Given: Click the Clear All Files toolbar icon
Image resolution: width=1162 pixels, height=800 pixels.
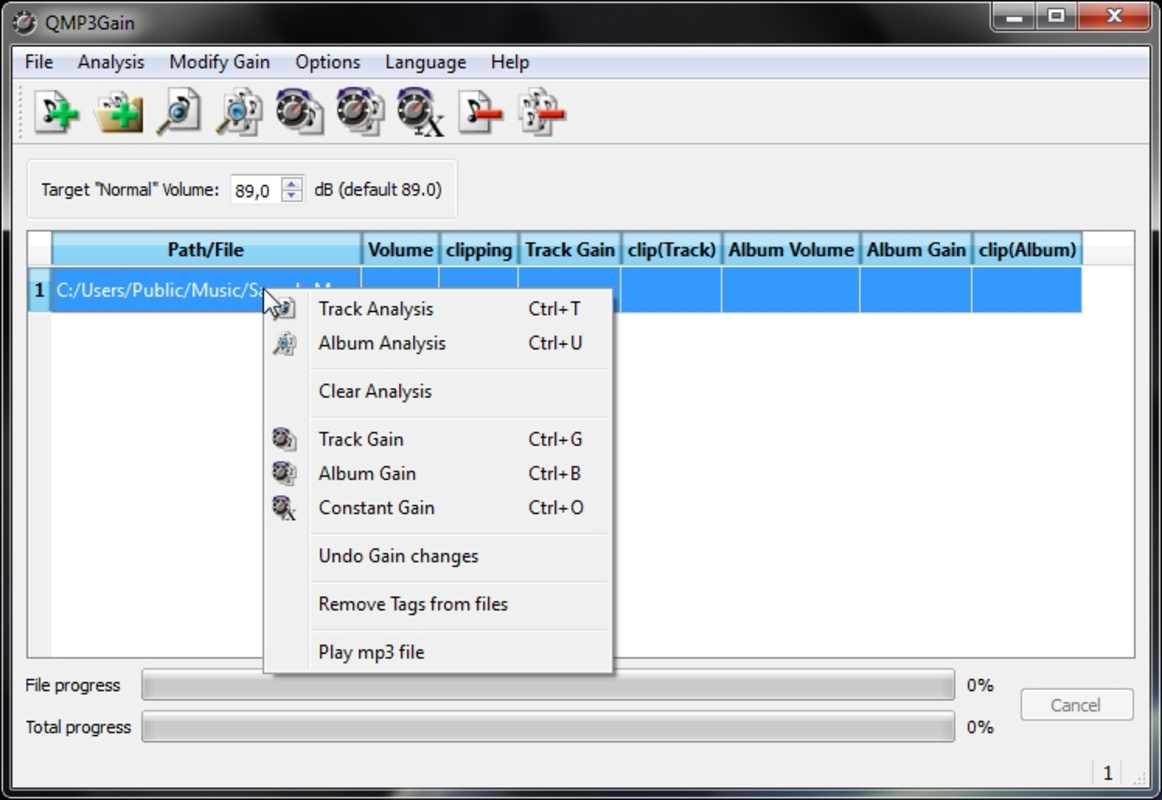Looking at the screenshot, I should [x=542, y=113].
